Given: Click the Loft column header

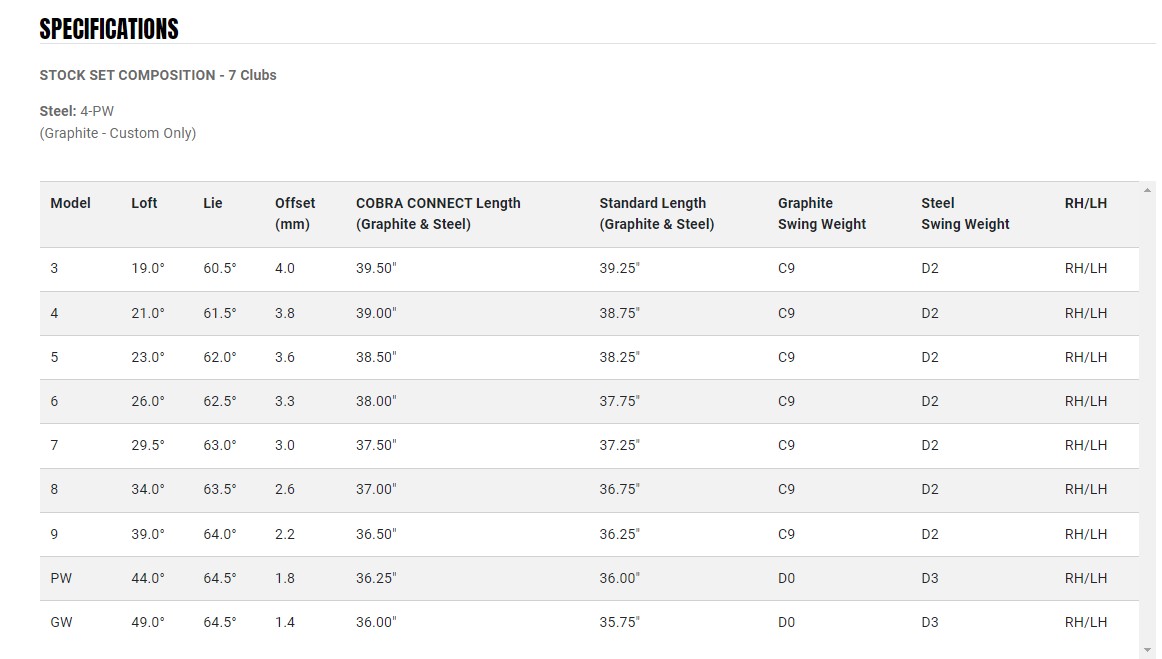Looking at the screenshot, I should (144, 203).
